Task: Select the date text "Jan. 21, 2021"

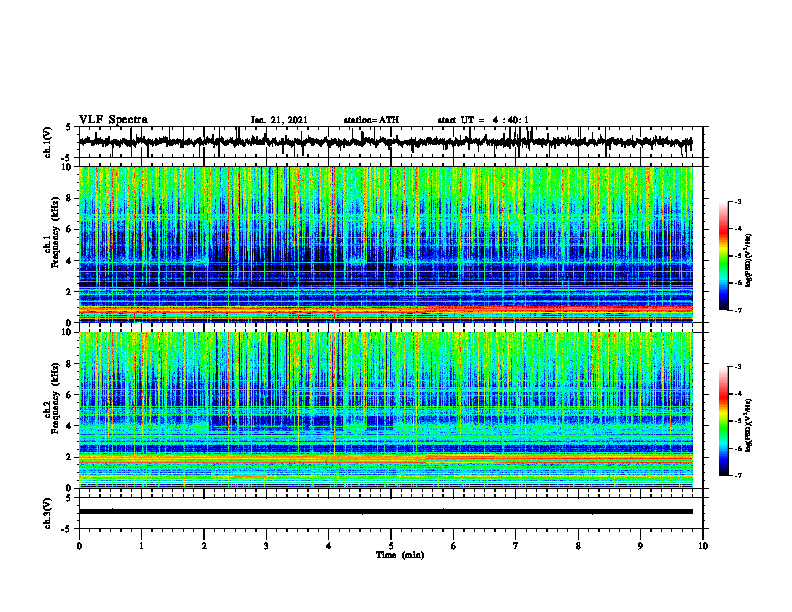Action: [x=279, y=120]
